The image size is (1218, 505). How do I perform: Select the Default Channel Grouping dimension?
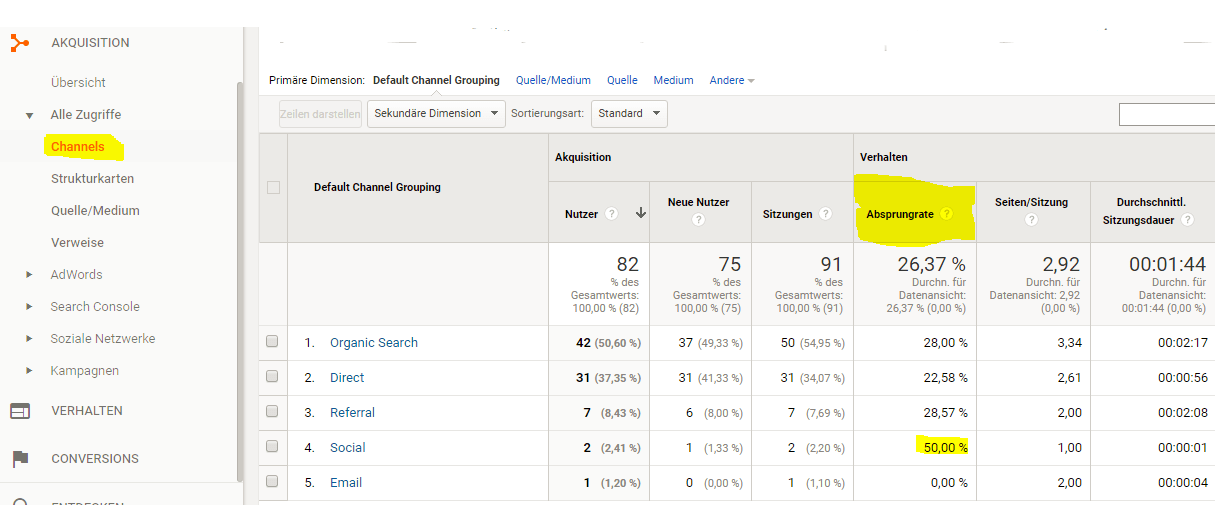436,80
